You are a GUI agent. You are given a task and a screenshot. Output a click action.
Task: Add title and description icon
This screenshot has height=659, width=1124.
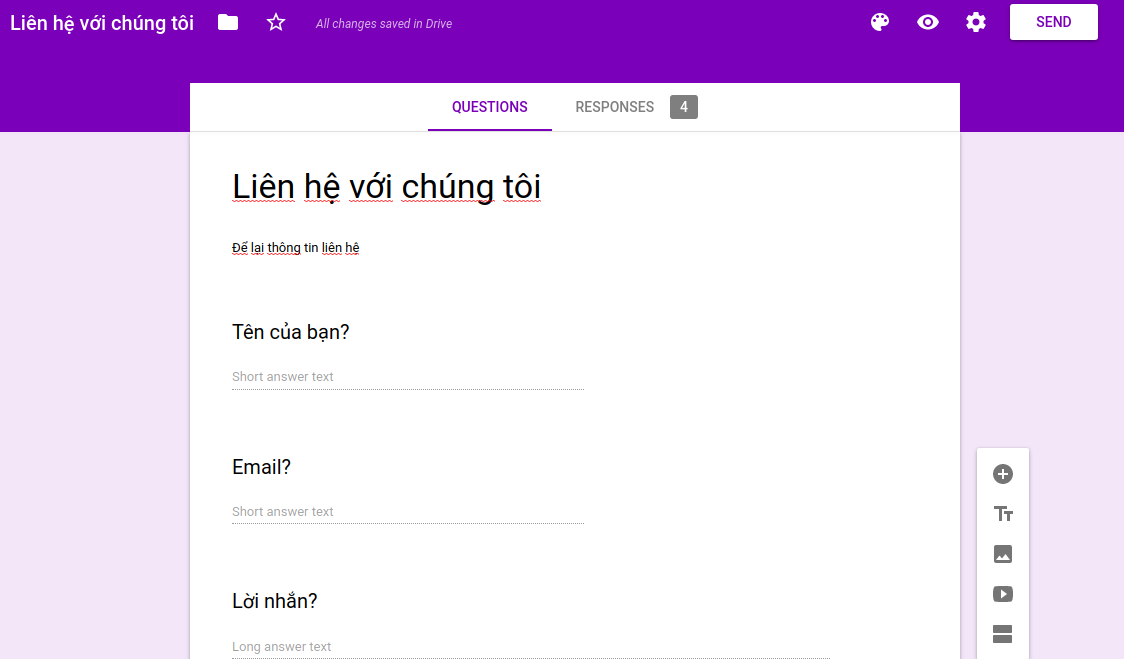click(1002, 514)
